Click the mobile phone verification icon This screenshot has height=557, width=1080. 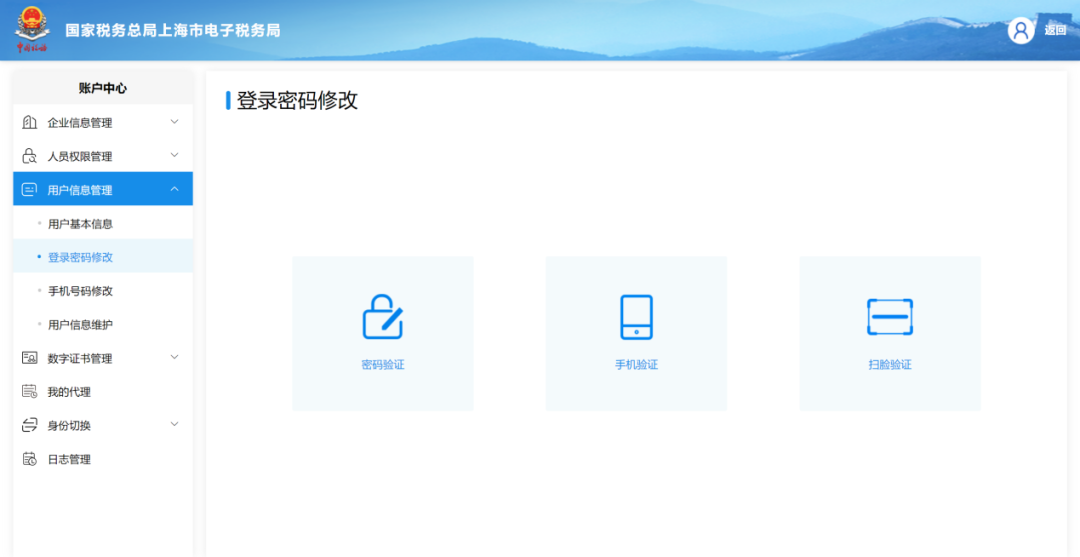click(x=636, y=317)
